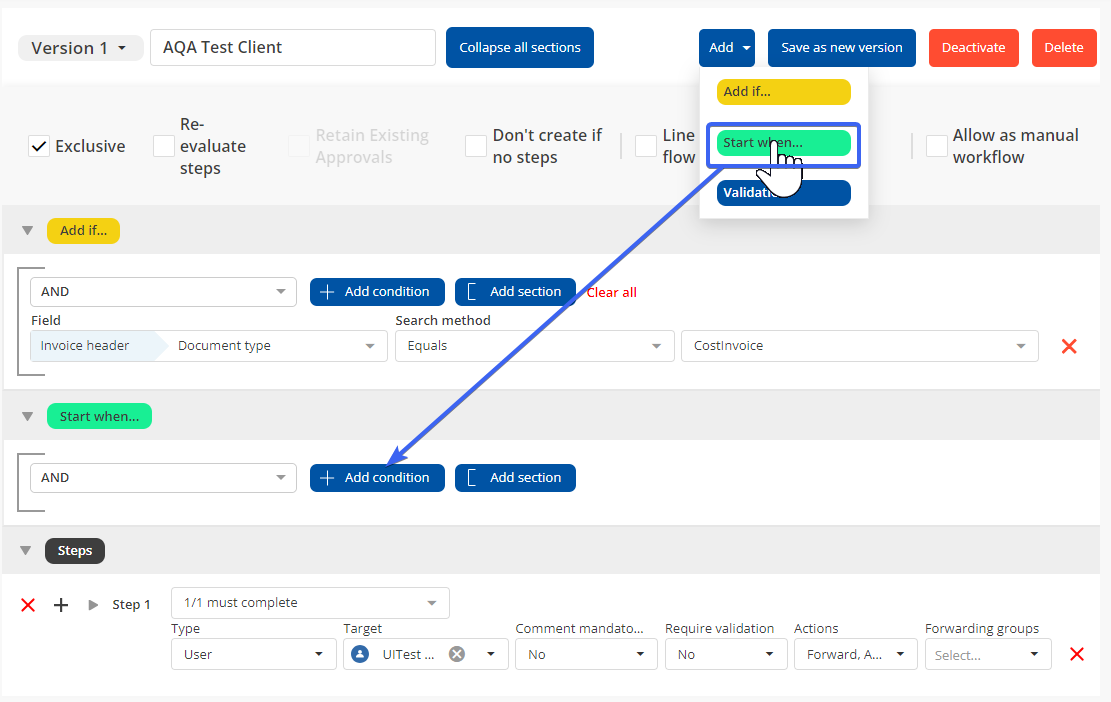
Task: Click the Clear all link
Action: tap(611, 293)
